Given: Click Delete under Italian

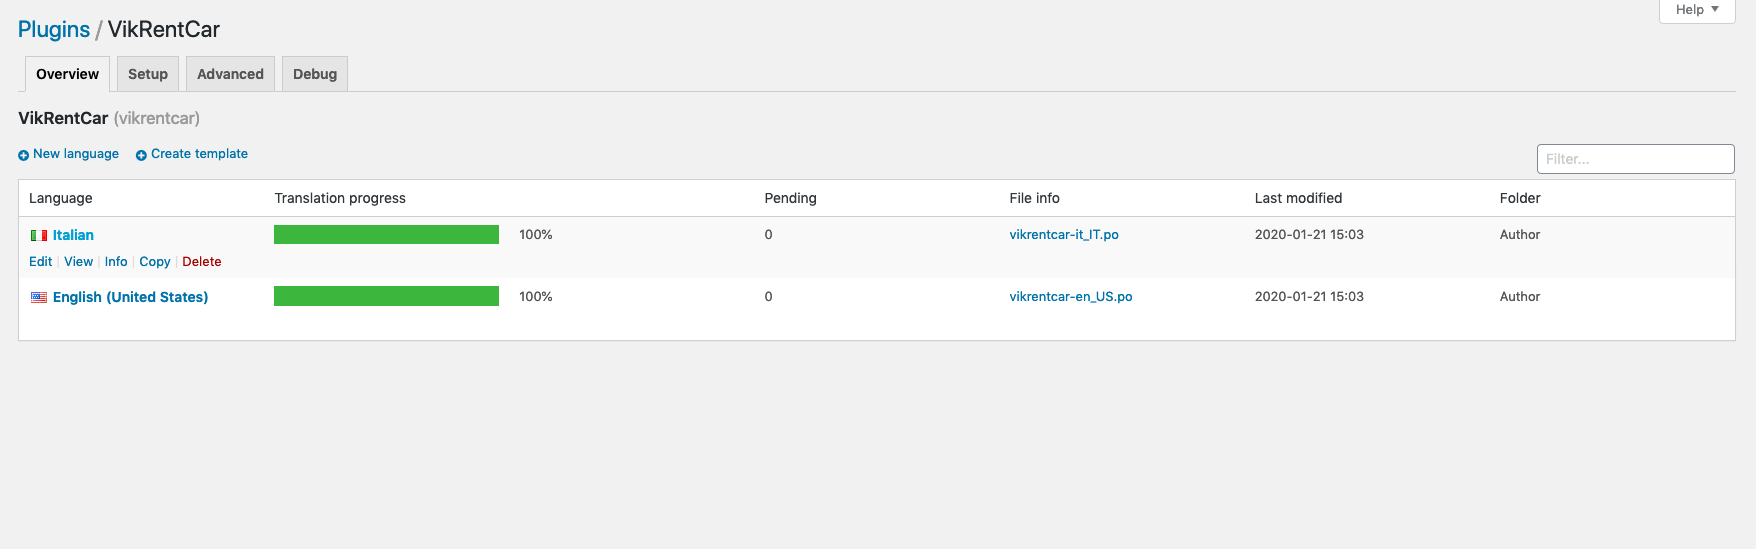Looking at the screenshot, I should click(x=202, y=262).
